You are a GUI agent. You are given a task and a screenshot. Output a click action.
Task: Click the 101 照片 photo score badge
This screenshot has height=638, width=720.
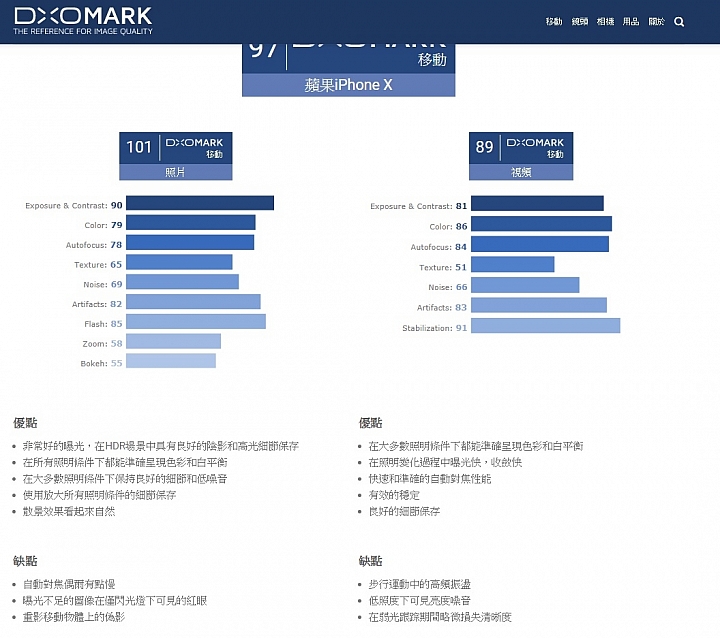[175, 156]
